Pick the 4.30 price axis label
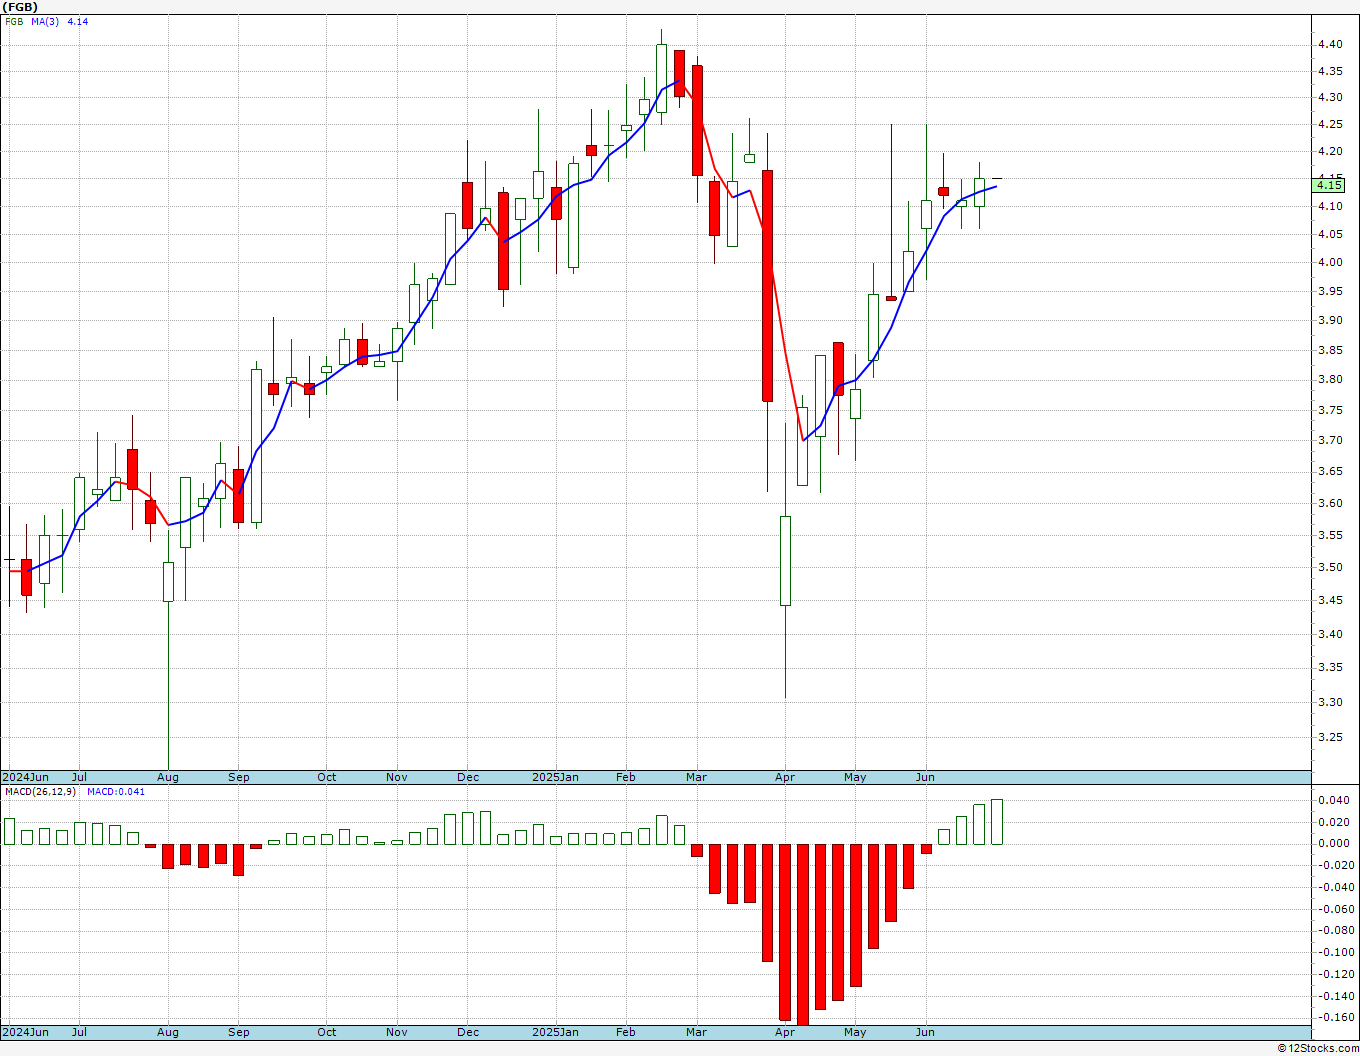Screen dimensions: 1360x1056 (1330, 97)
